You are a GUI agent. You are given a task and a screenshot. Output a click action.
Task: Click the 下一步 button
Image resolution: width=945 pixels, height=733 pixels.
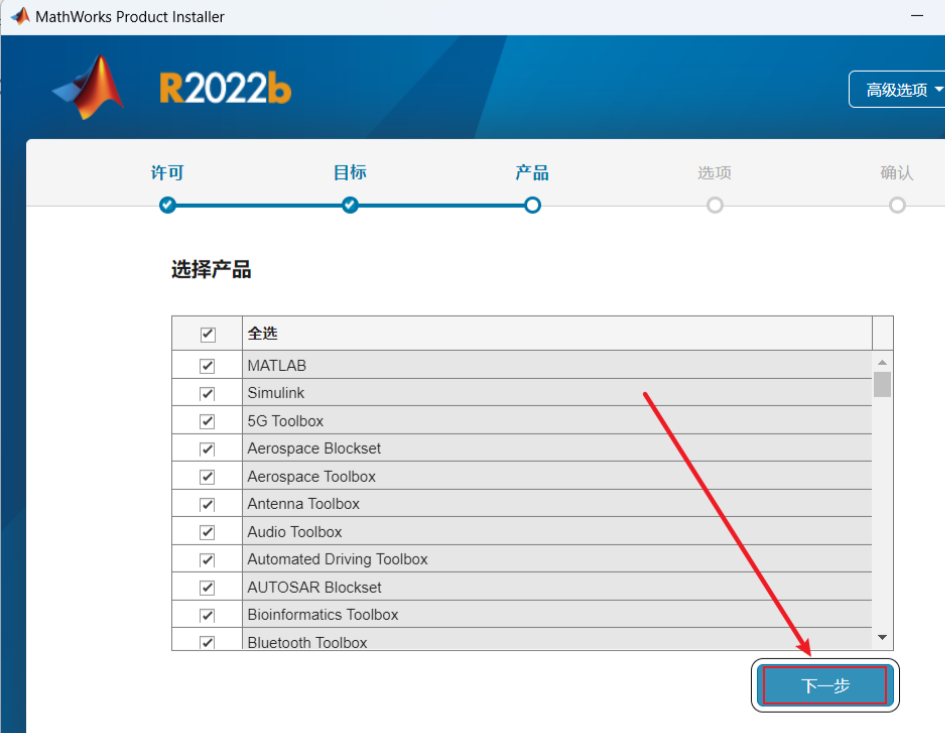point(823,685)
